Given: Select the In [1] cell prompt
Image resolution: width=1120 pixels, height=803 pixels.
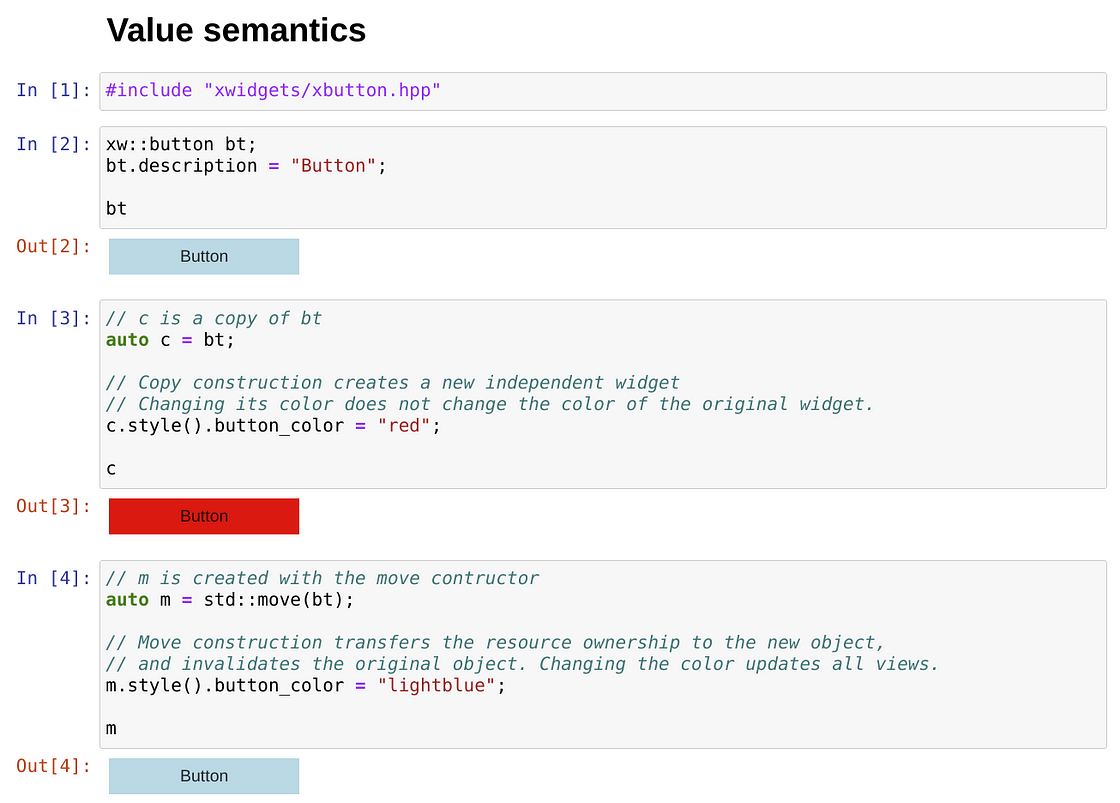Looking at the screenshot, I should coord(53,90).
